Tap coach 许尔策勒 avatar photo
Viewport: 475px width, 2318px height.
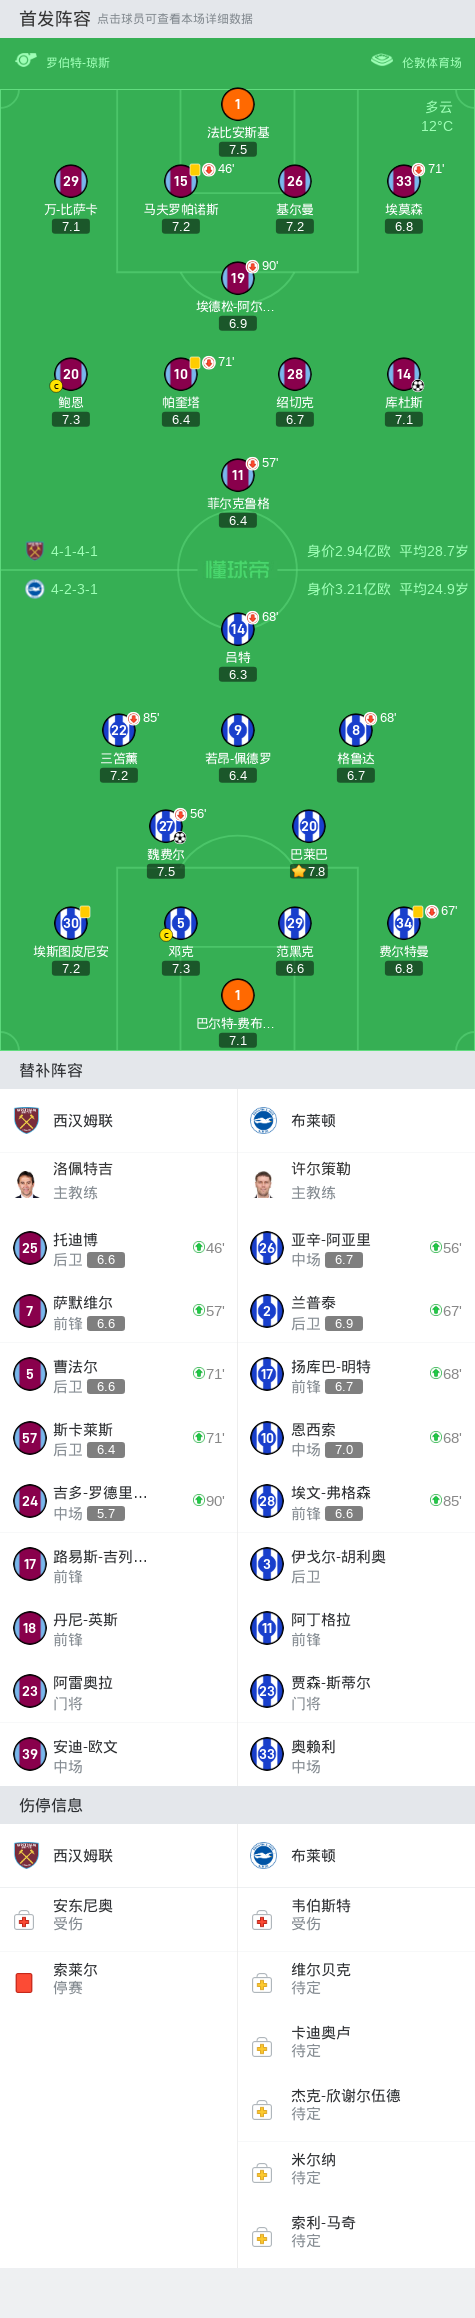263,1183
